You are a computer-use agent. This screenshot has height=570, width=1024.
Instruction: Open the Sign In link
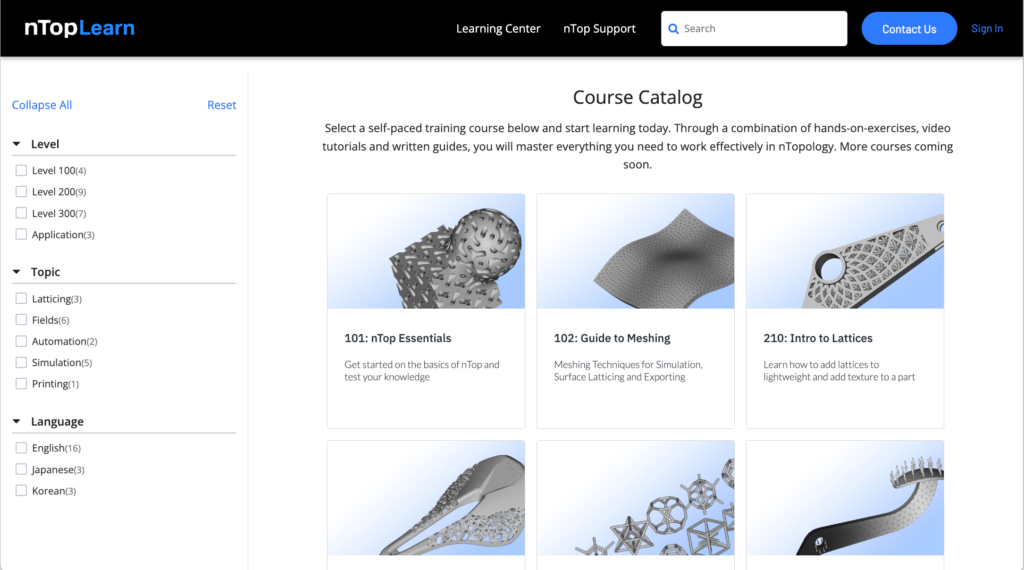987,29
